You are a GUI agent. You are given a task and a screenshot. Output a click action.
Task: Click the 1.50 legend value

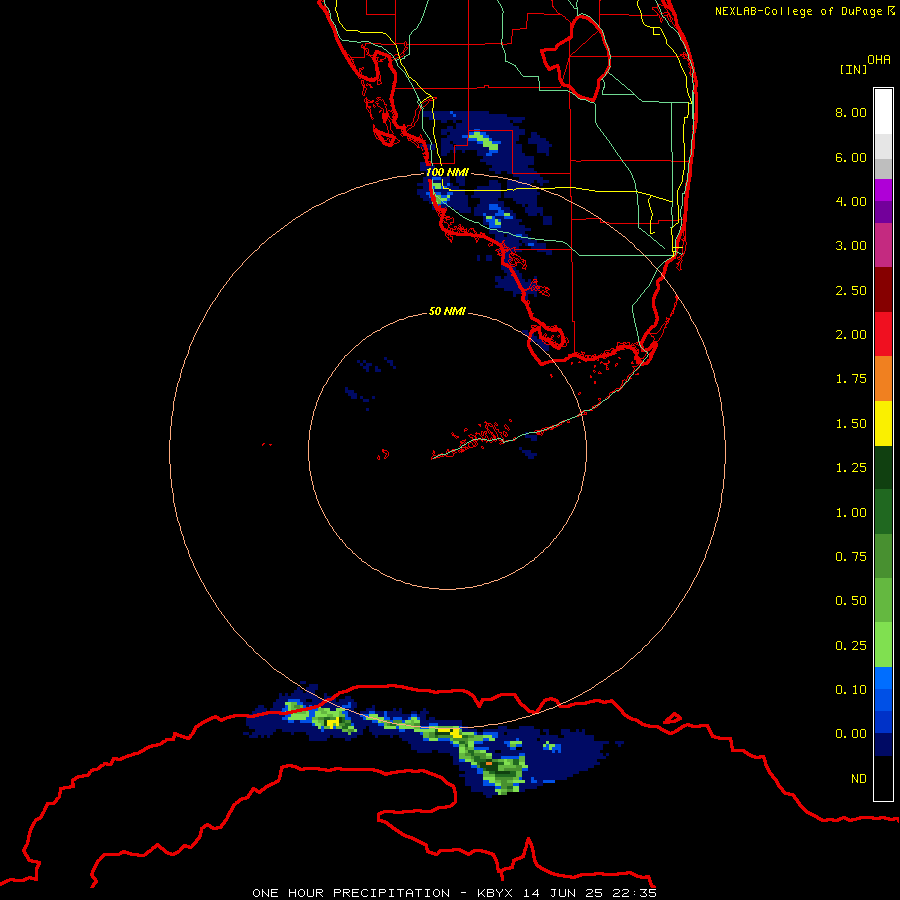click(x=851, y=424)
